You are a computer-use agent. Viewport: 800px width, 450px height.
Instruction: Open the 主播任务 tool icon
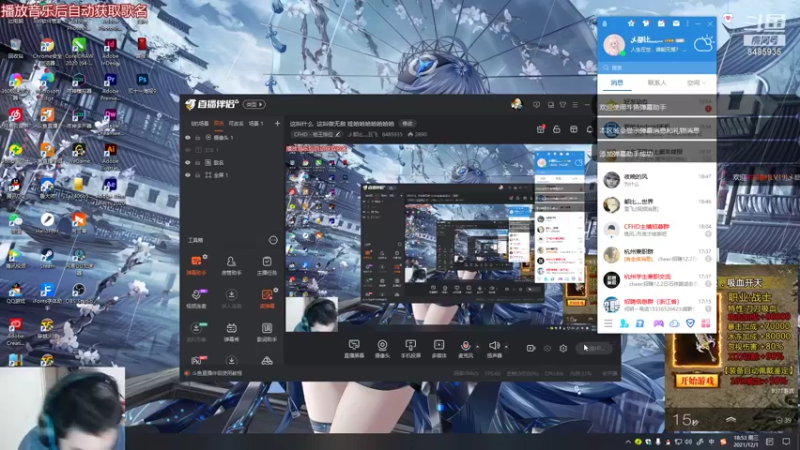tap(267, 265)
